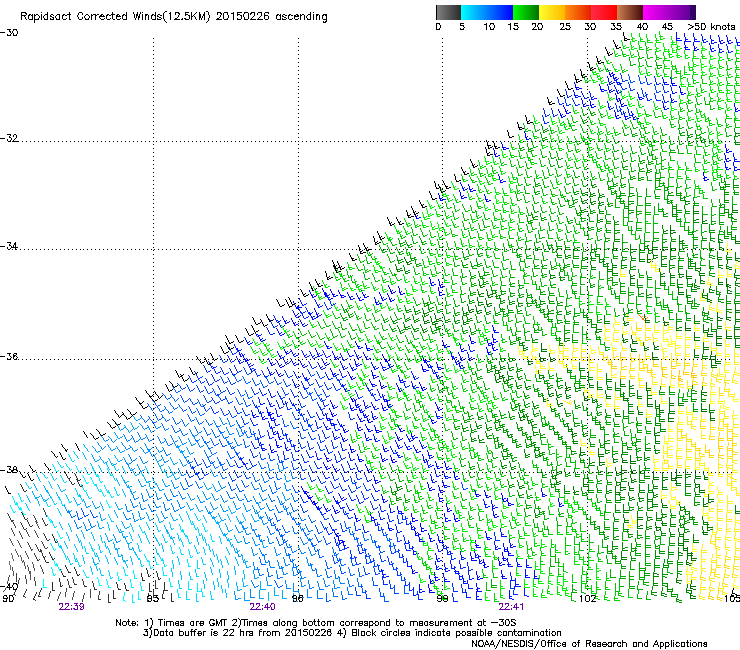Click the green 15-20 knots legend swatch
The width and height of the screenshot is (740, 650).
pyautogui.click(x=526, y=12)
